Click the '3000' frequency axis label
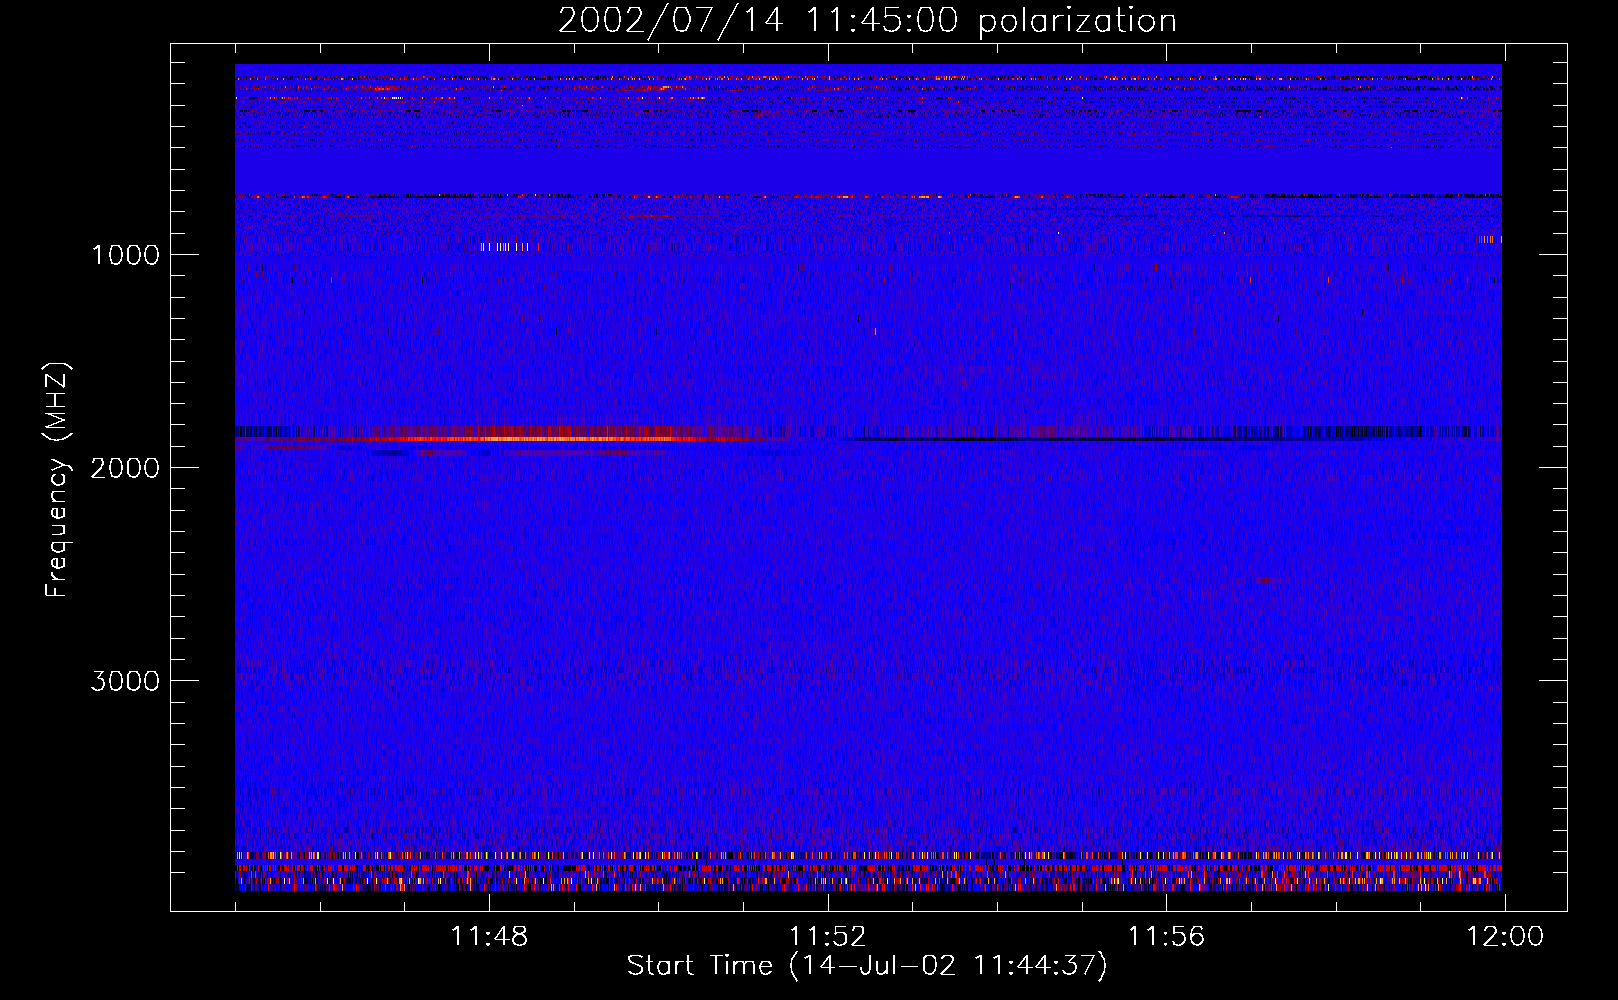The image size is (1618, 1000). pyautogui.click(x=125, y=681)
